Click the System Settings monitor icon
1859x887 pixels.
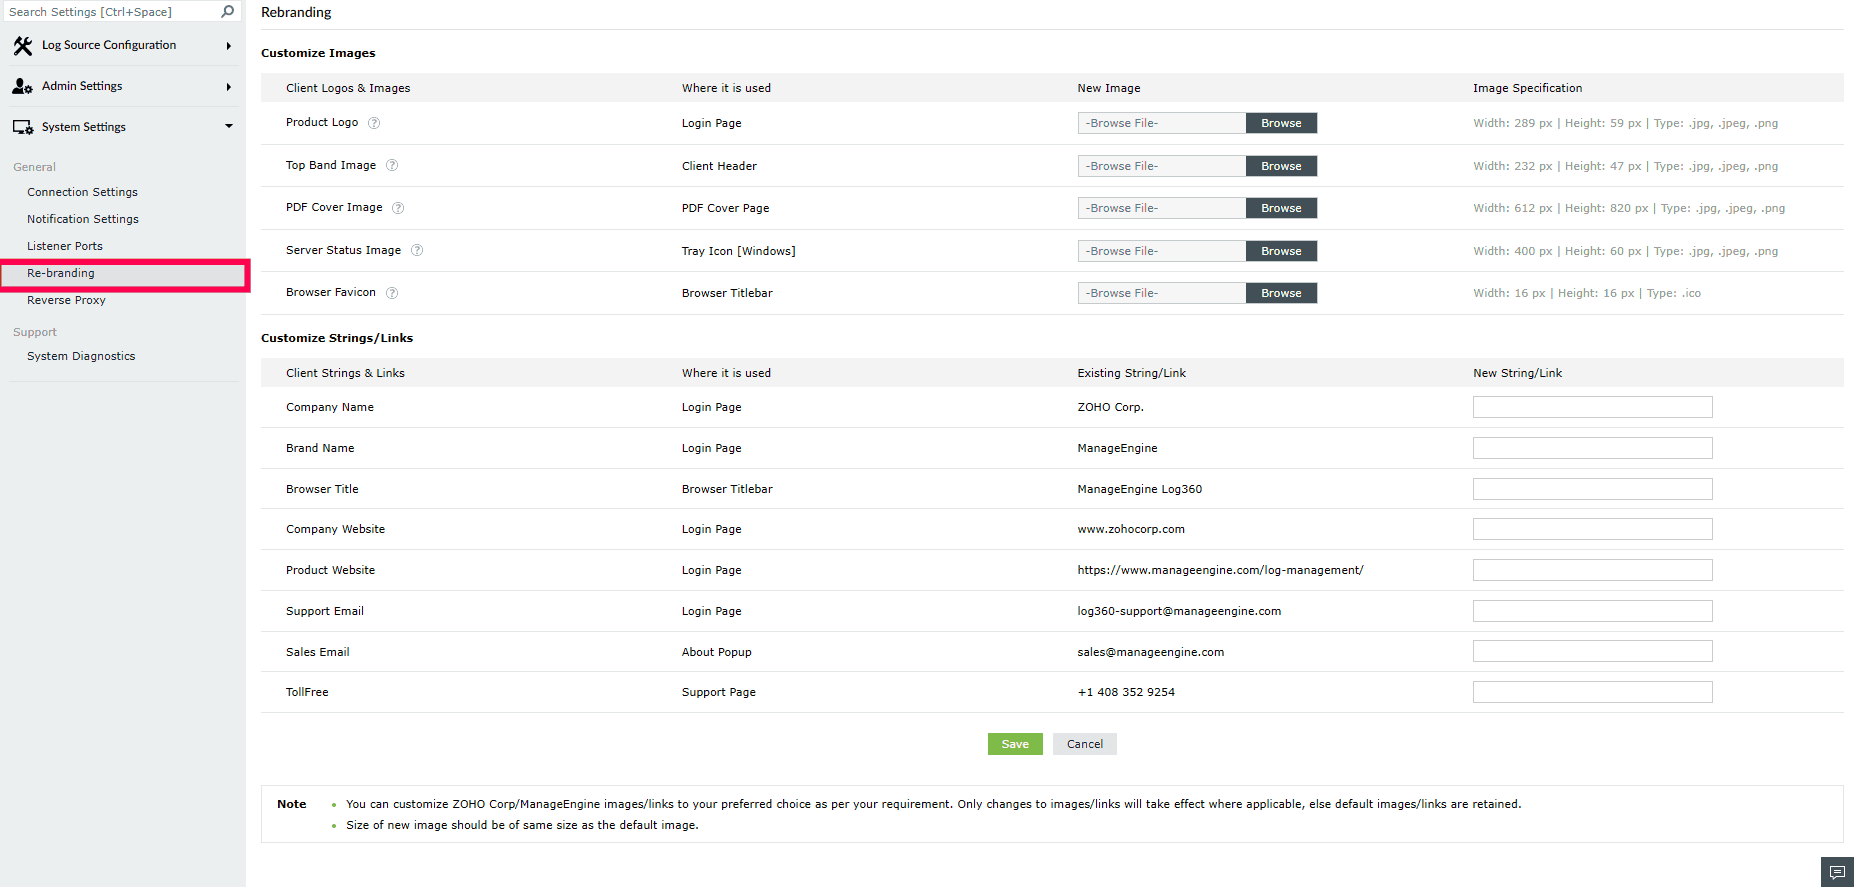click(22, 127)
